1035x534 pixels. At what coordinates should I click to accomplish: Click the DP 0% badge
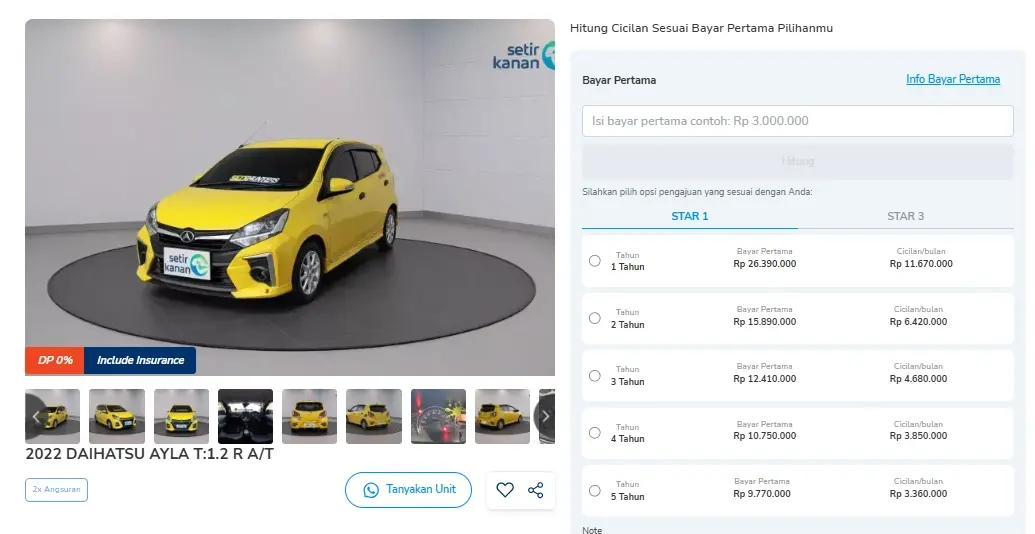pyautogui.click(x=55, y=360)
